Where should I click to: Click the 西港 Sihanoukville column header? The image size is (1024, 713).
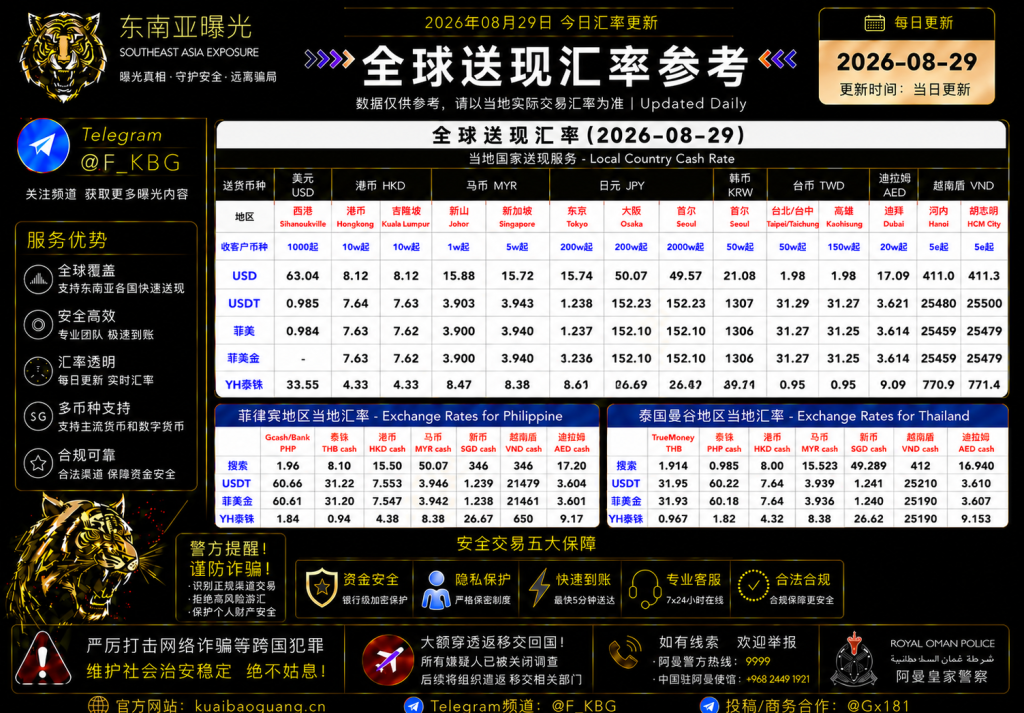coord(302,217)
